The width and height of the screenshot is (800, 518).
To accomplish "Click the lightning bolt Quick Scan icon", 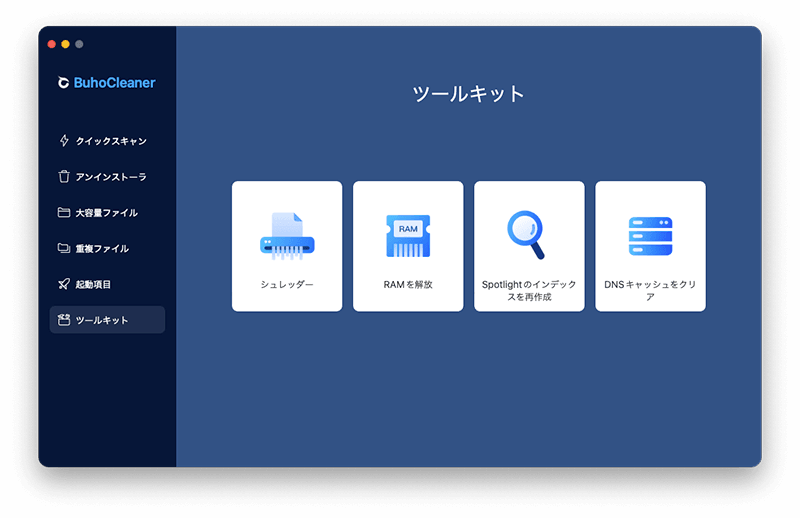I will [x=64, y=141].
